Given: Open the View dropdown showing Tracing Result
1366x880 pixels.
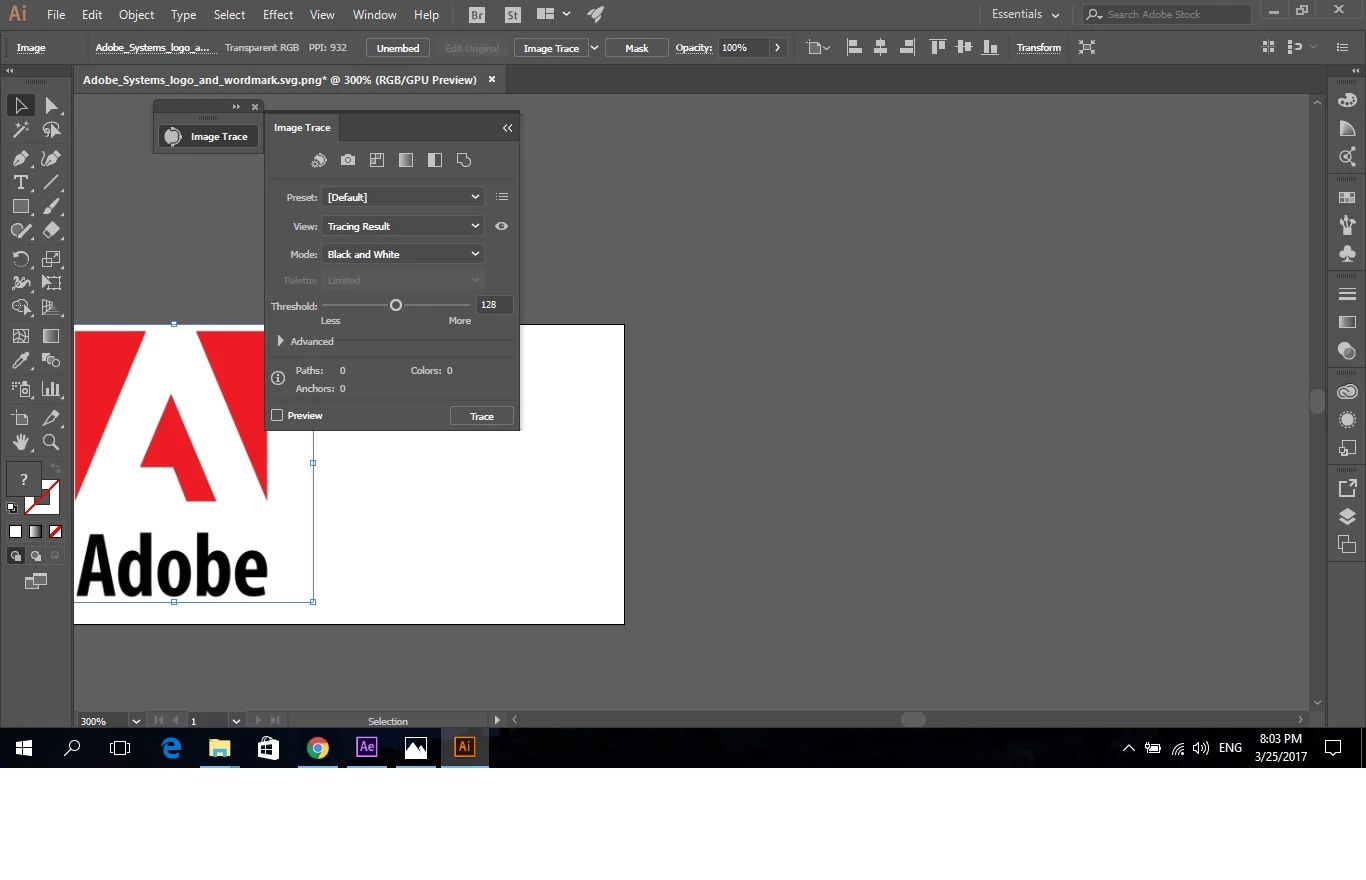Looking at the screenshot, I should tap(403, 226).
